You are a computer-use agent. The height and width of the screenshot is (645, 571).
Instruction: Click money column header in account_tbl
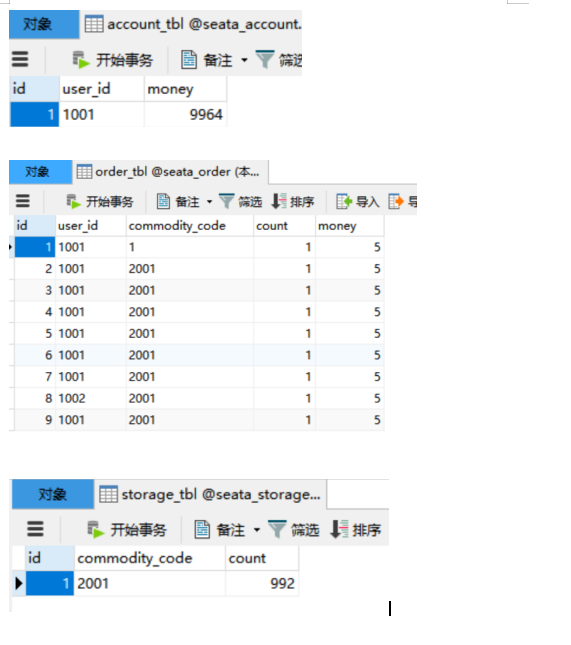(185, 89)
